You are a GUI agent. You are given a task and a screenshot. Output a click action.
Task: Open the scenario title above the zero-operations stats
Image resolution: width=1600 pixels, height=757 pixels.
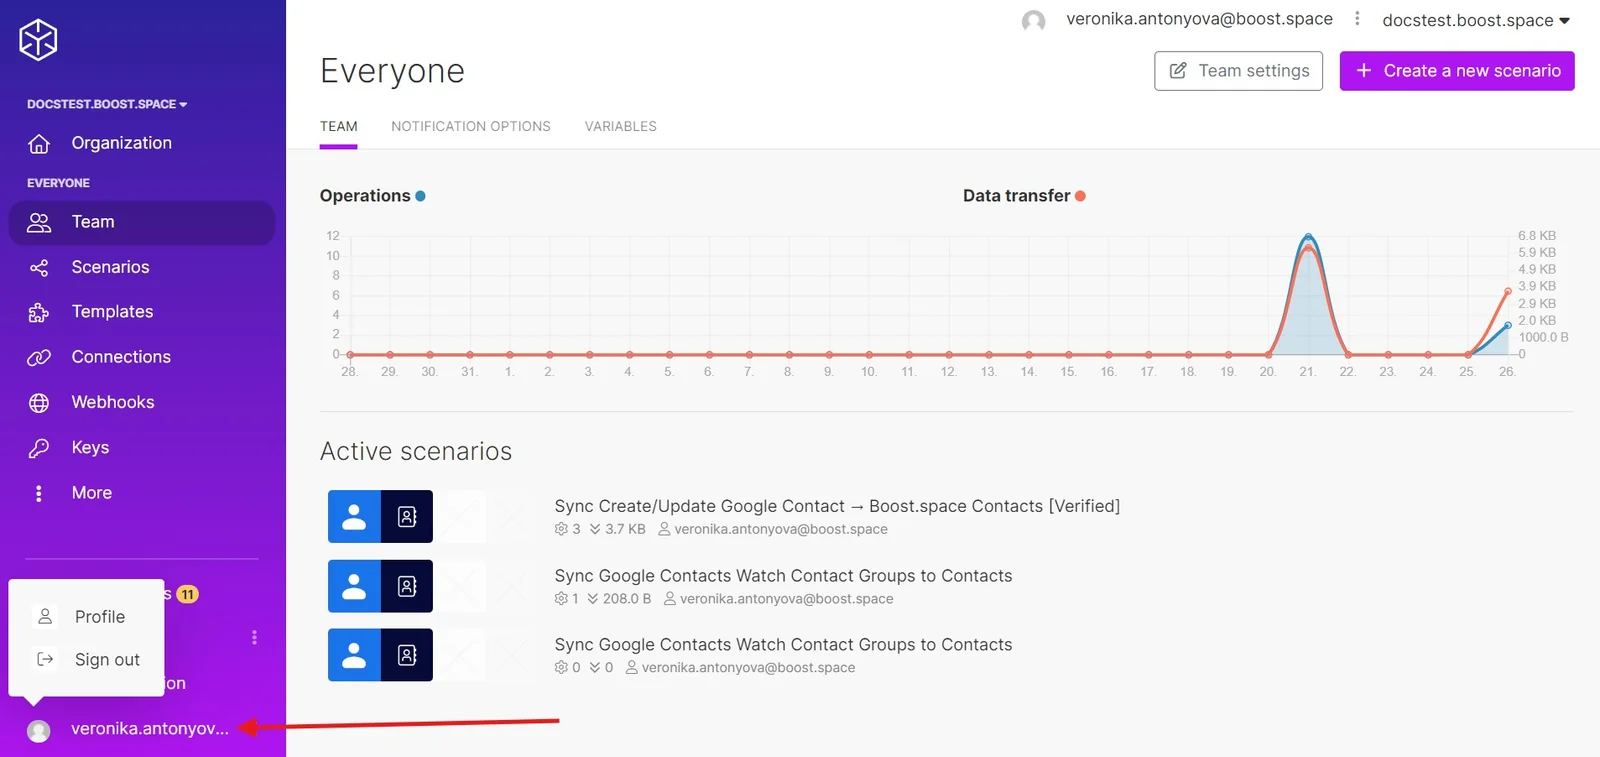(783, 645)
